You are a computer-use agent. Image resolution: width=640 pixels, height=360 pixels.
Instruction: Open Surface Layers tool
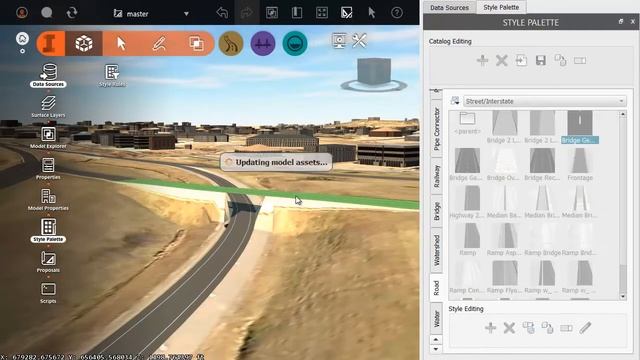[x=48, y=107]
